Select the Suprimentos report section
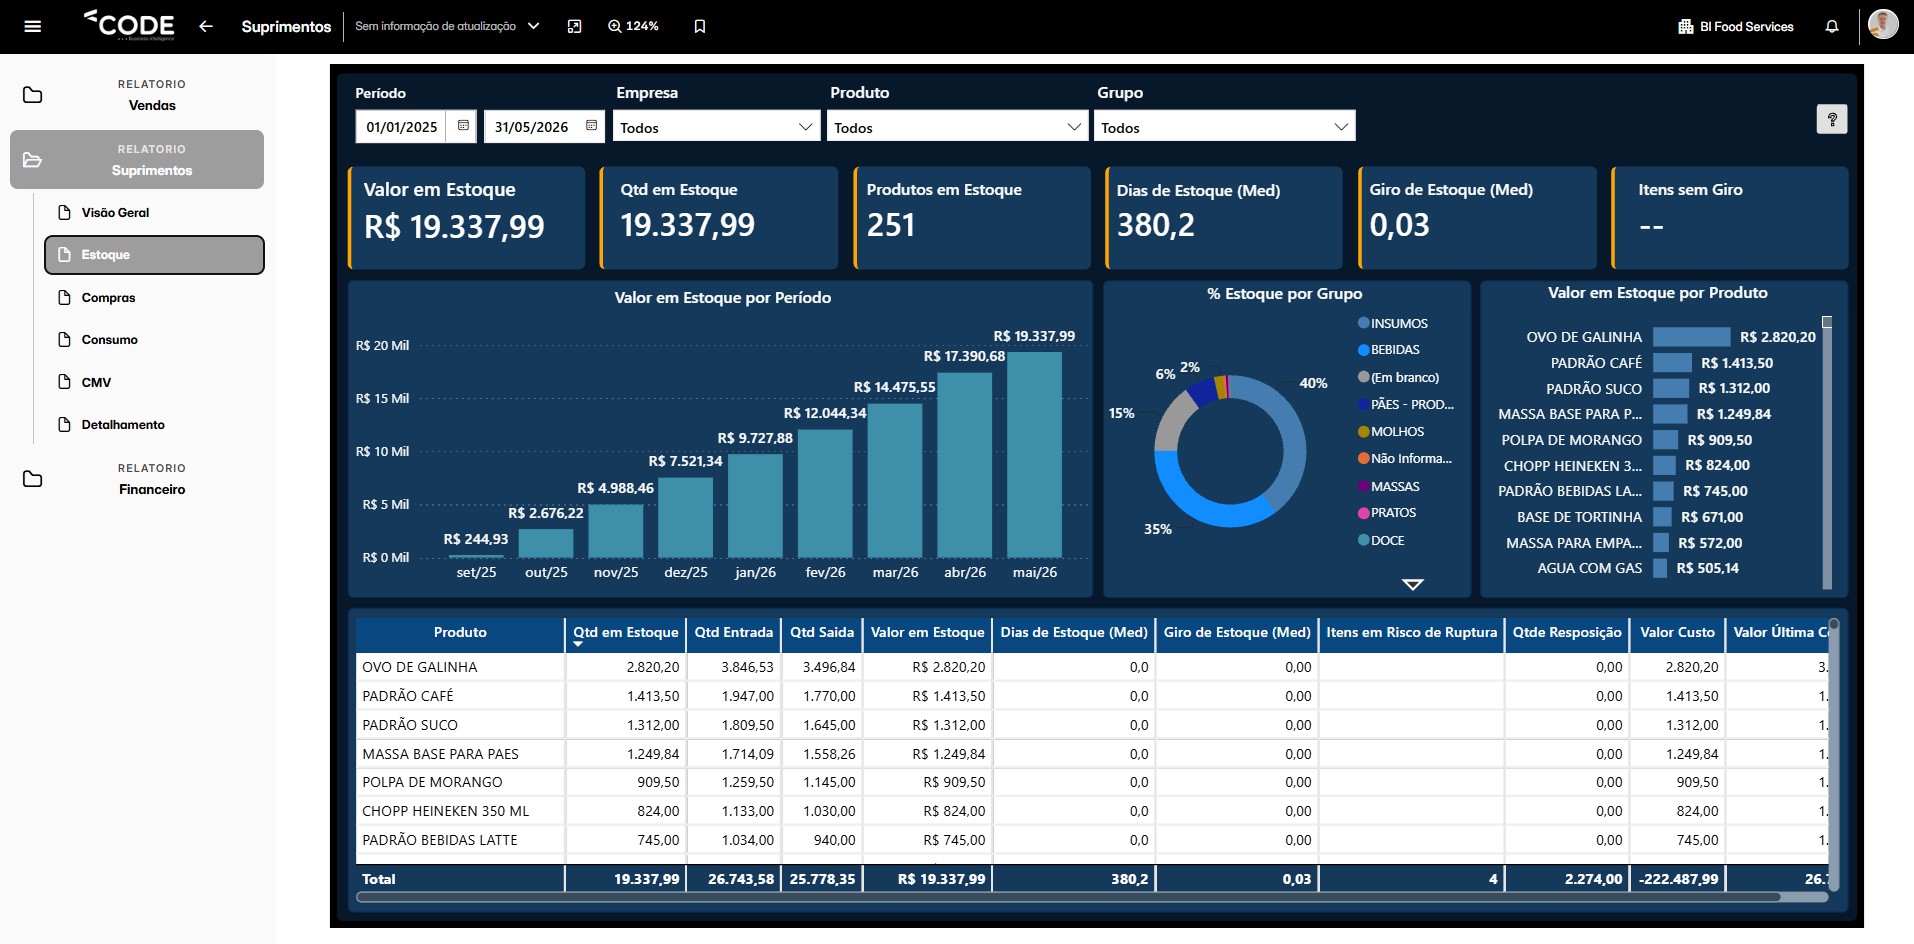Viewport: 1914px width, 944px height. tap(137, 160)
